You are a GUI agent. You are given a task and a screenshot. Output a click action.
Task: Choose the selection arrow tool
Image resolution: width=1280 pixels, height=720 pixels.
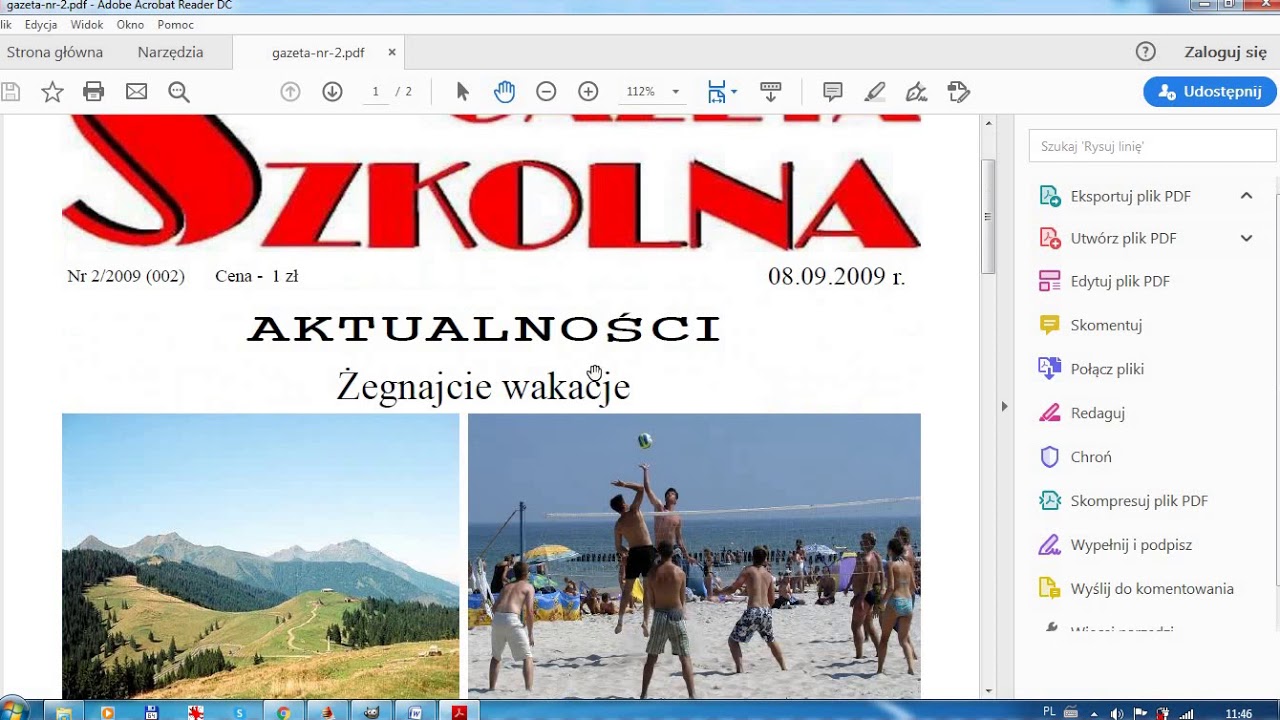click(x=462, y=92)
